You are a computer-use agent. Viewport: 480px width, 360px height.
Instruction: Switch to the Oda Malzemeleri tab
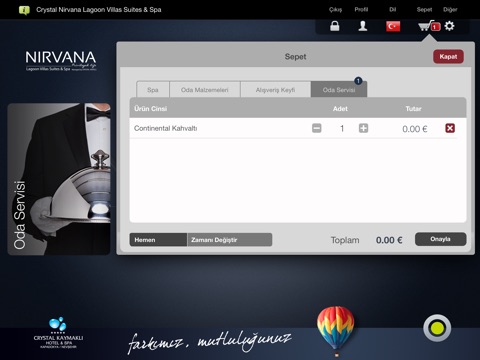[205, 90]
